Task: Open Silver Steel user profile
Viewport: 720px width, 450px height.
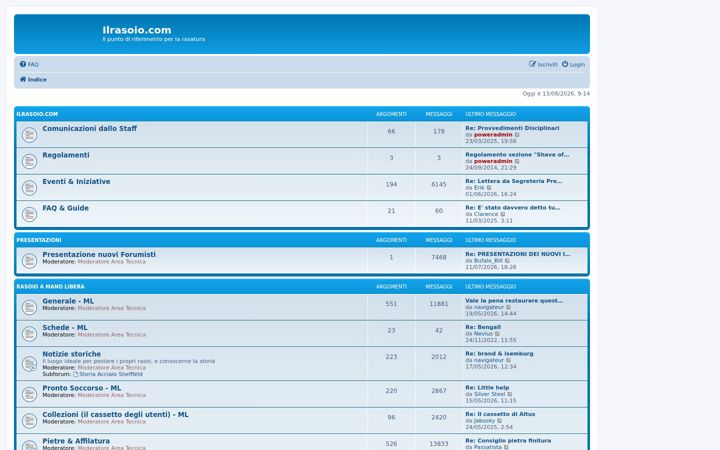Action: click(x=489, y=394)
